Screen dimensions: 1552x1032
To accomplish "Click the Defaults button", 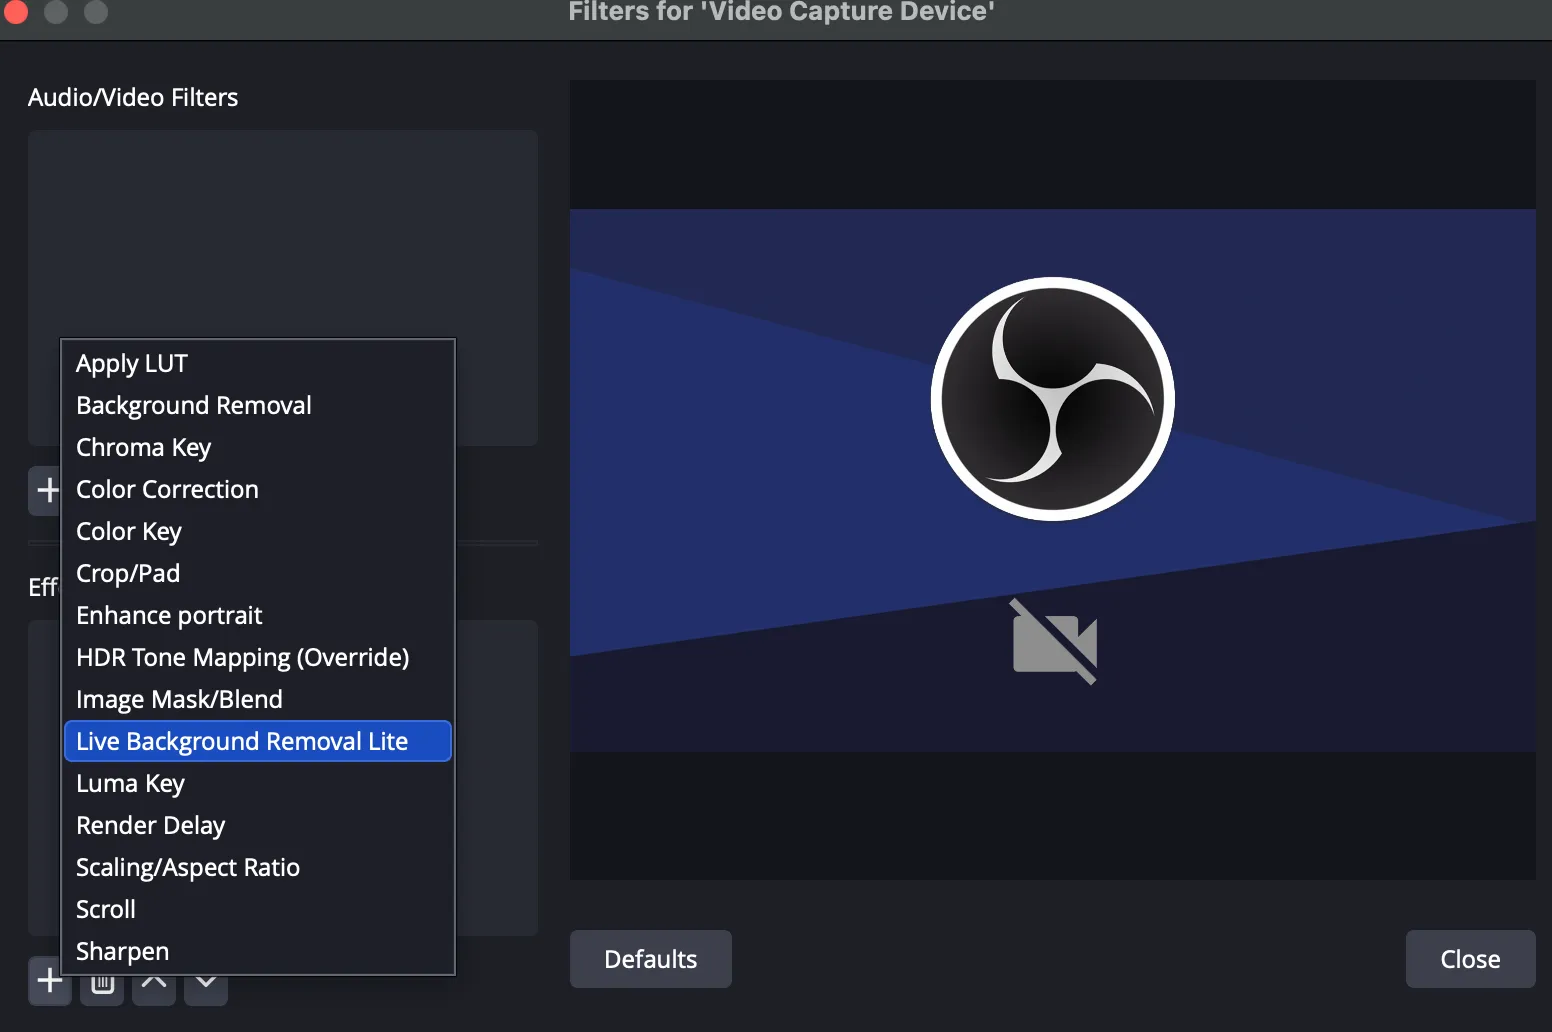I will (x=650, y=959).
